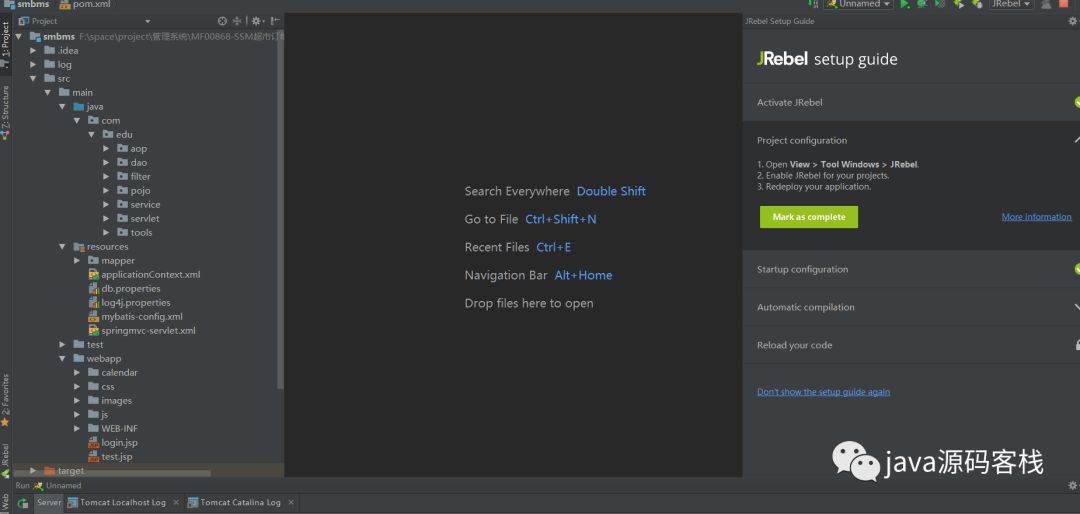Select the servlet package
This screenshot has height=514, width=1080.
(x=138, y=218)
